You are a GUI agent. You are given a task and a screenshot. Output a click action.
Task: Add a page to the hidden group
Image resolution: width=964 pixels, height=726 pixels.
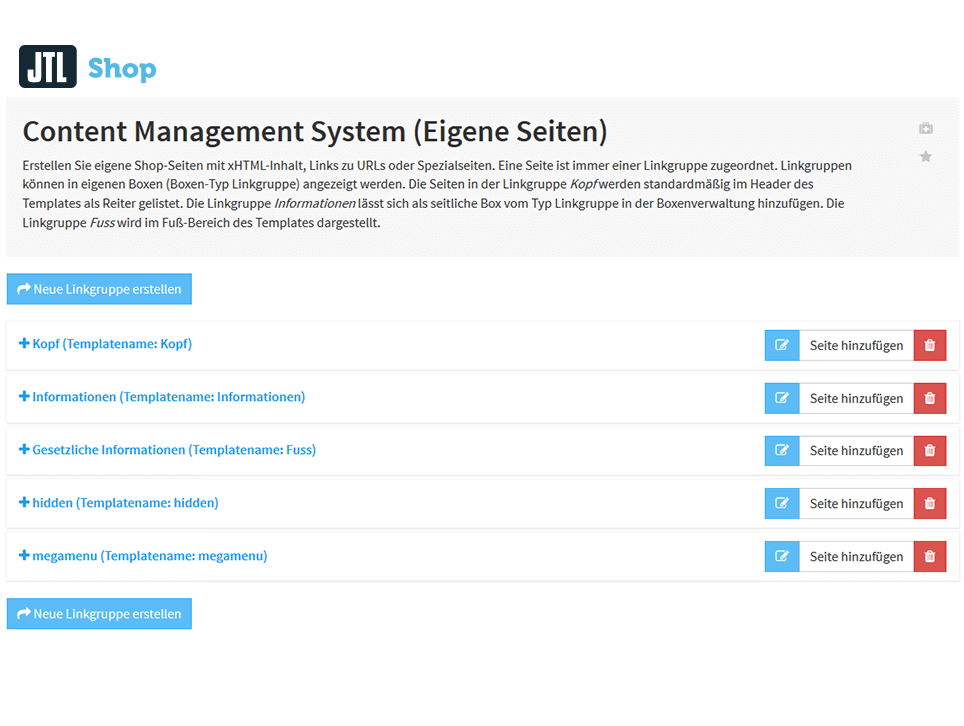point(856,503)
